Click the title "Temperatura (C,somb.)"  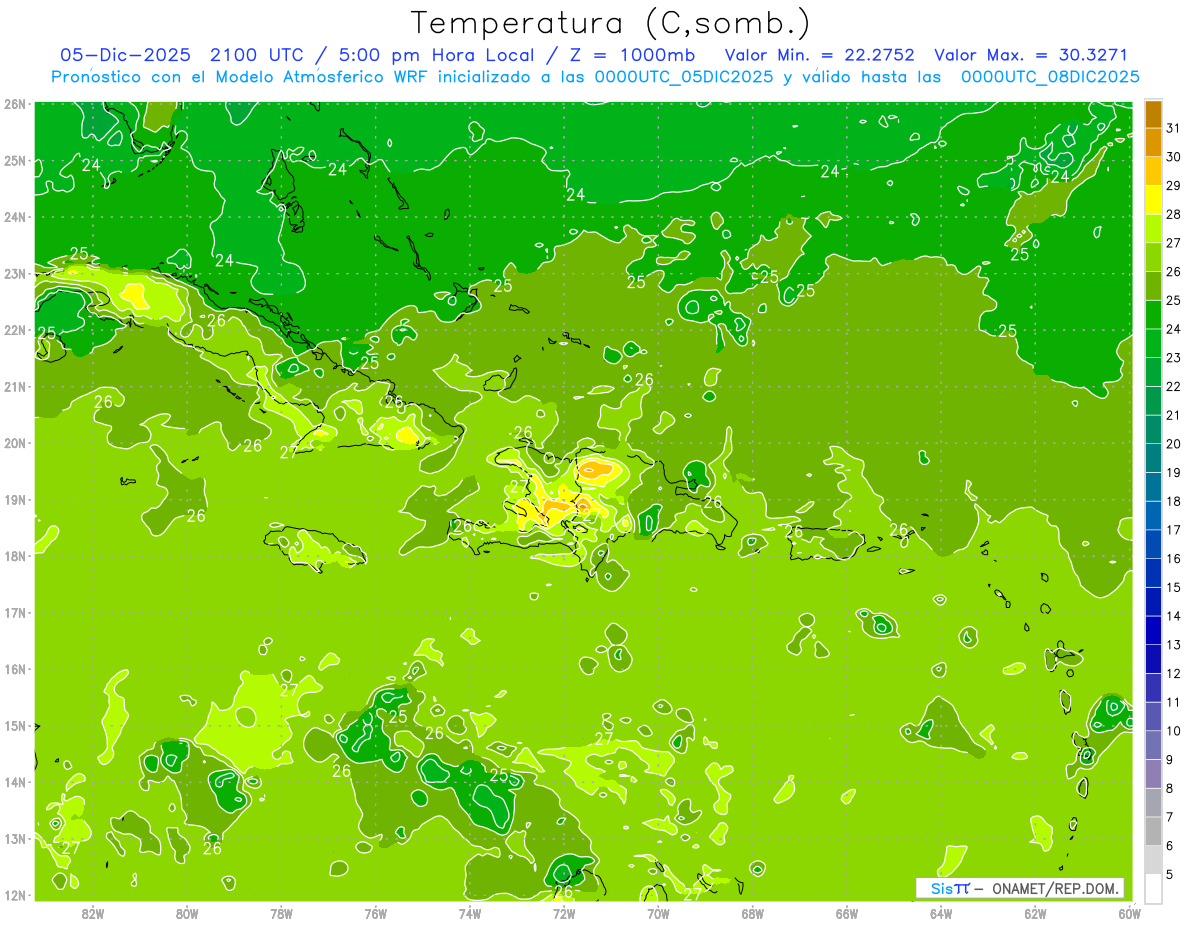(x=610, y=23)
